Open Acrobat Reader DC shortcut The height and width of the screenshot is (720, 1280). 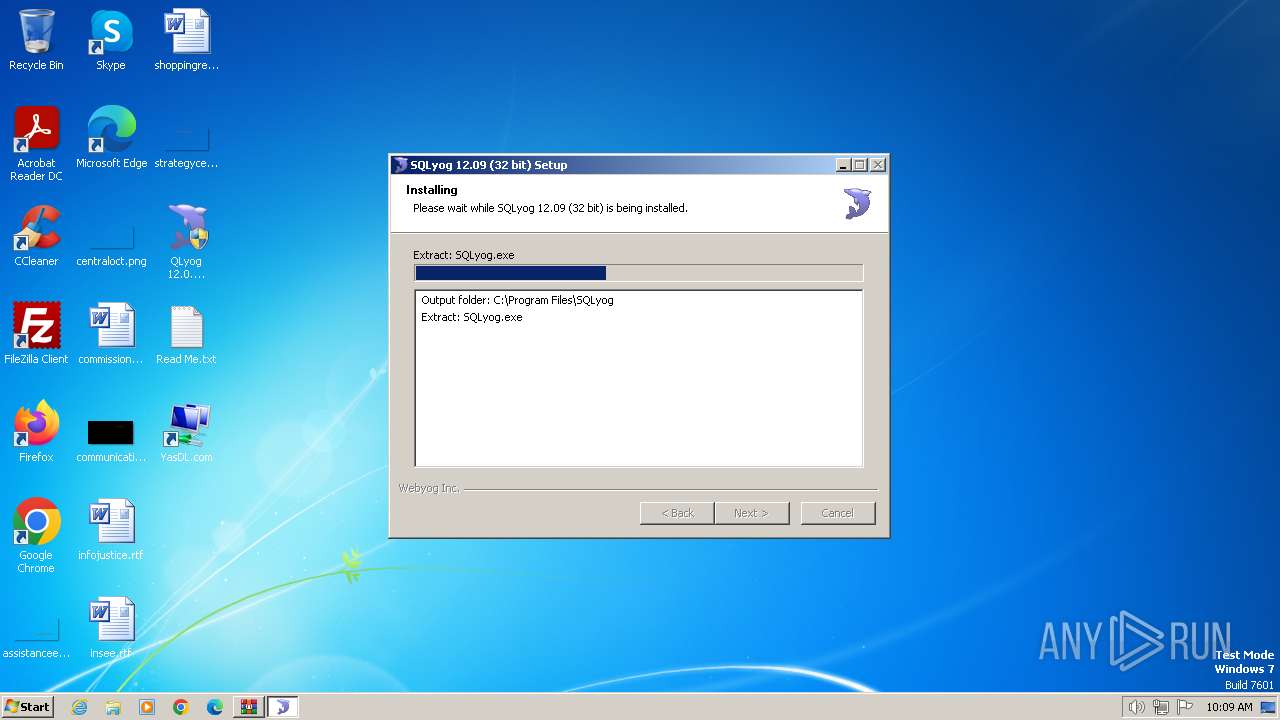36,144
